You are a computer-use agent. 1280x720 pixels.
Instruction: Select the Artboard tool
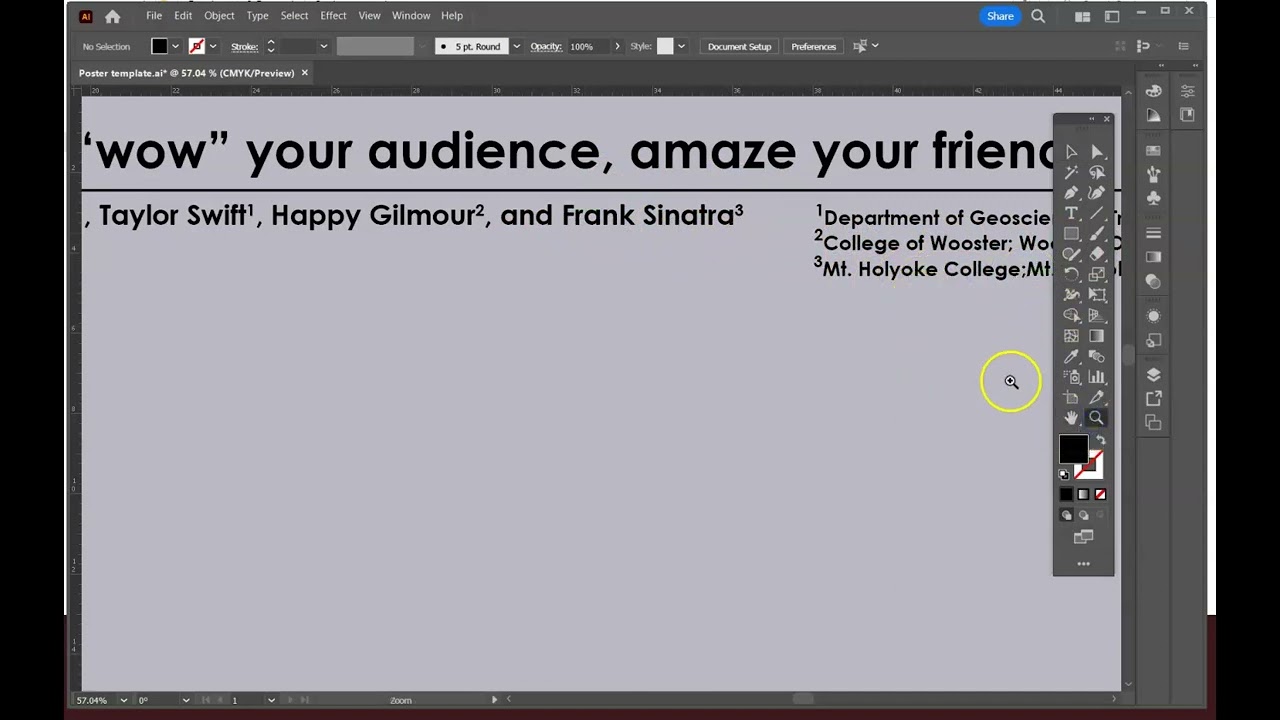(x=1071, y=398)
